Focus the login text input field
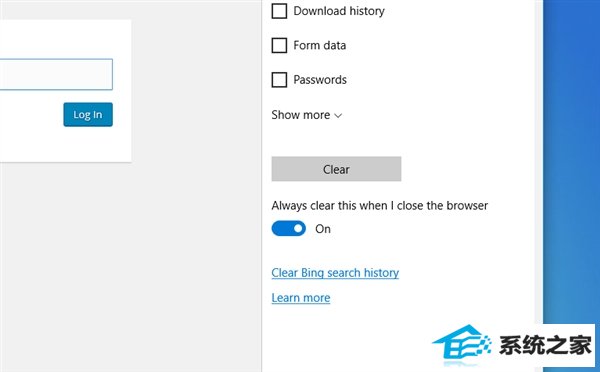 [x=56, y=74]
